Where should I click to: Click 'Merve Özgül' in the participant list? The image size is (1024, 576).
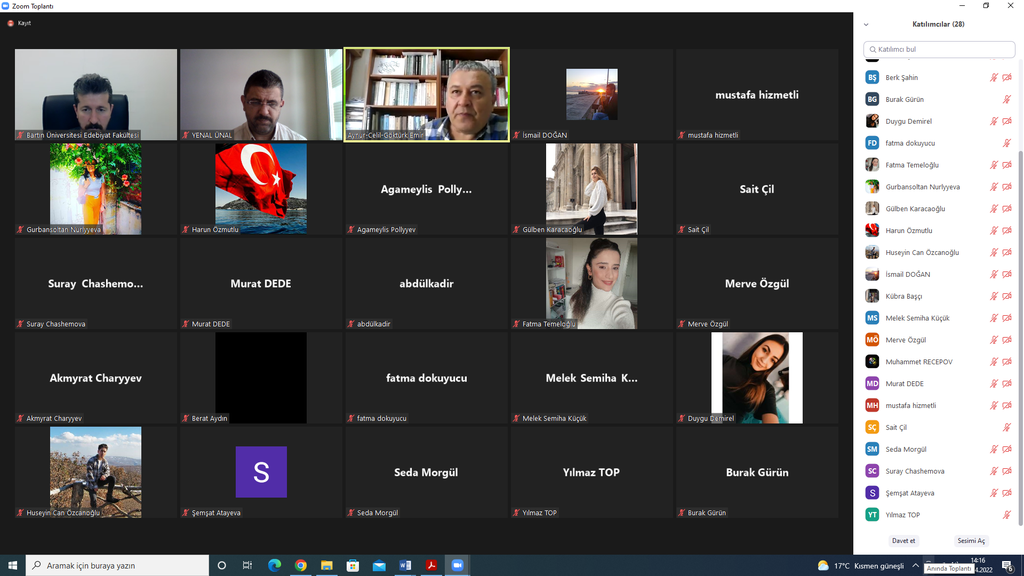coord(906,340)
